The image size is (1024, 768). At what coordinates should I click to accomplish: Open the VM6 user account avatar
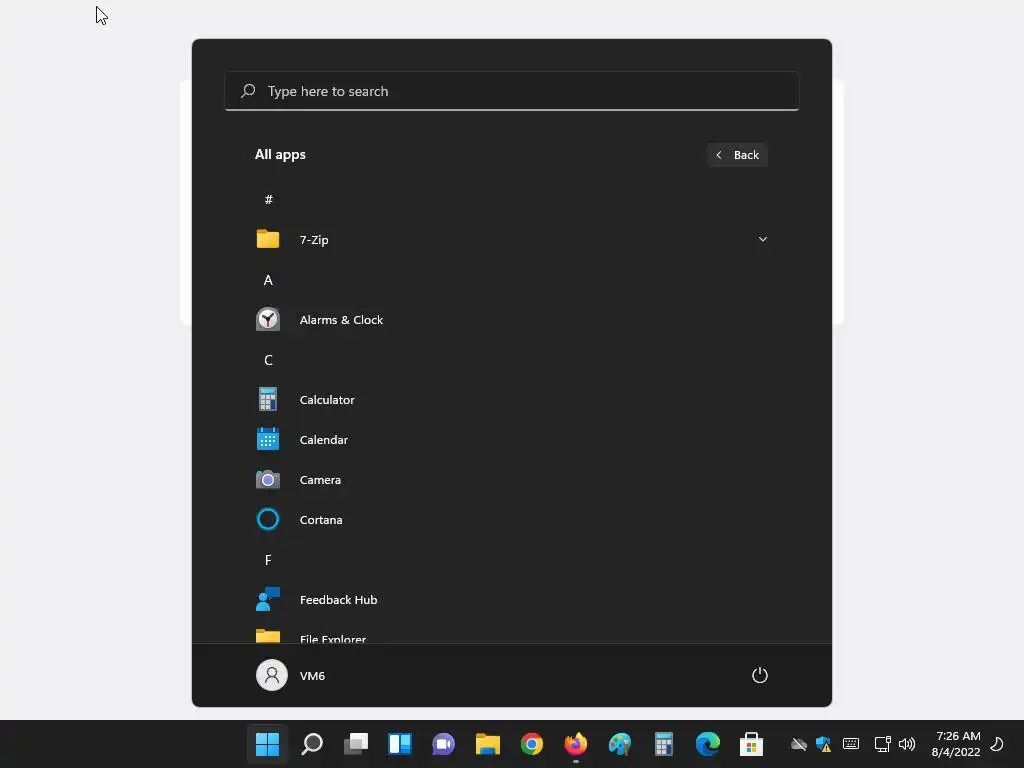click(272, 675)
